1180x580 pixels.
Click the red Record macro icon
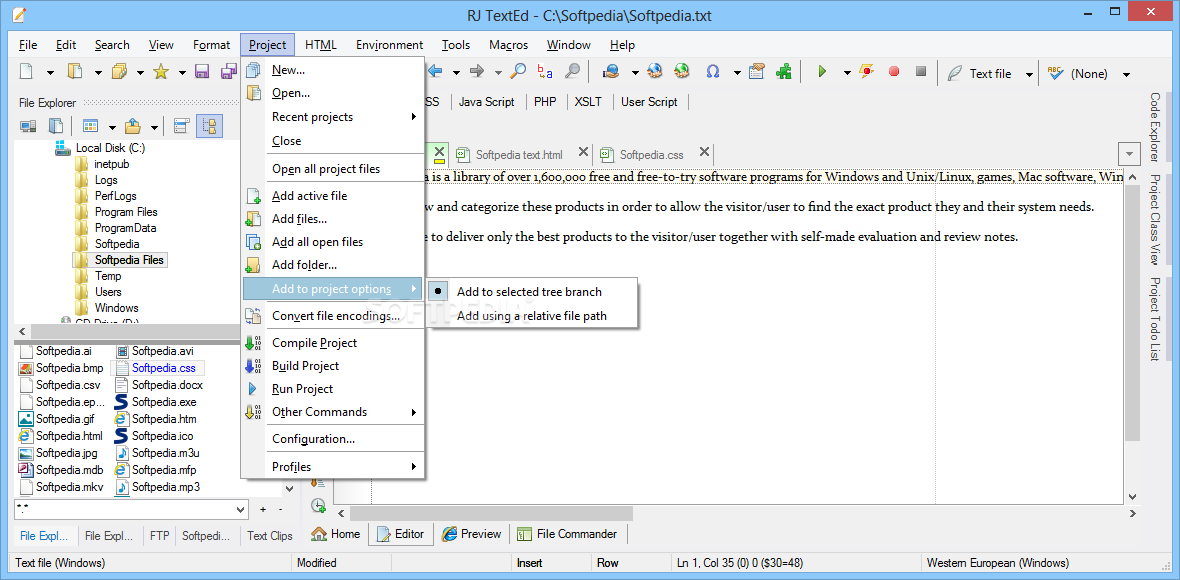tap(894, 71)
